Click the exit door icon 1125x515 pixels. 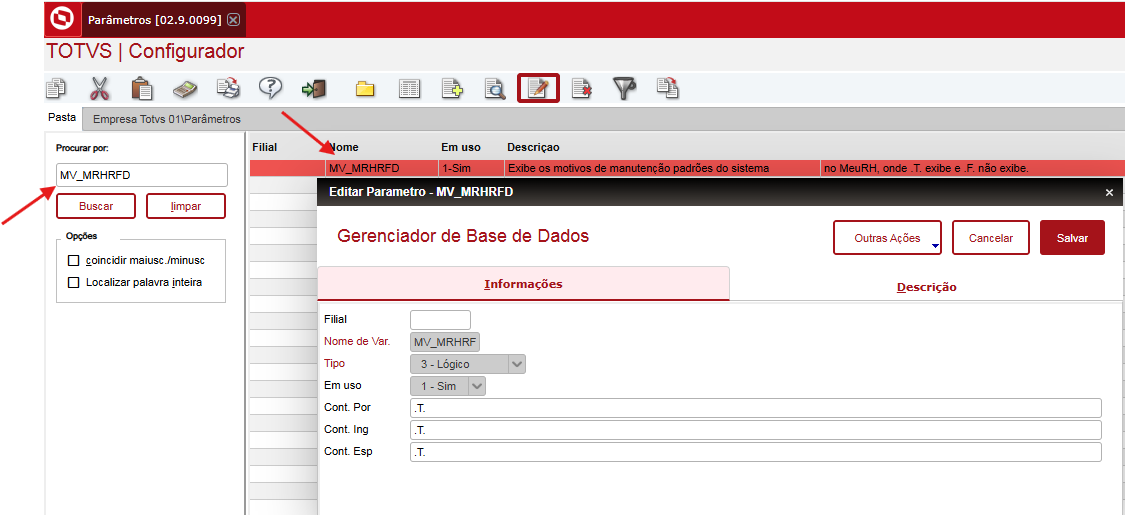pos(314,89)
